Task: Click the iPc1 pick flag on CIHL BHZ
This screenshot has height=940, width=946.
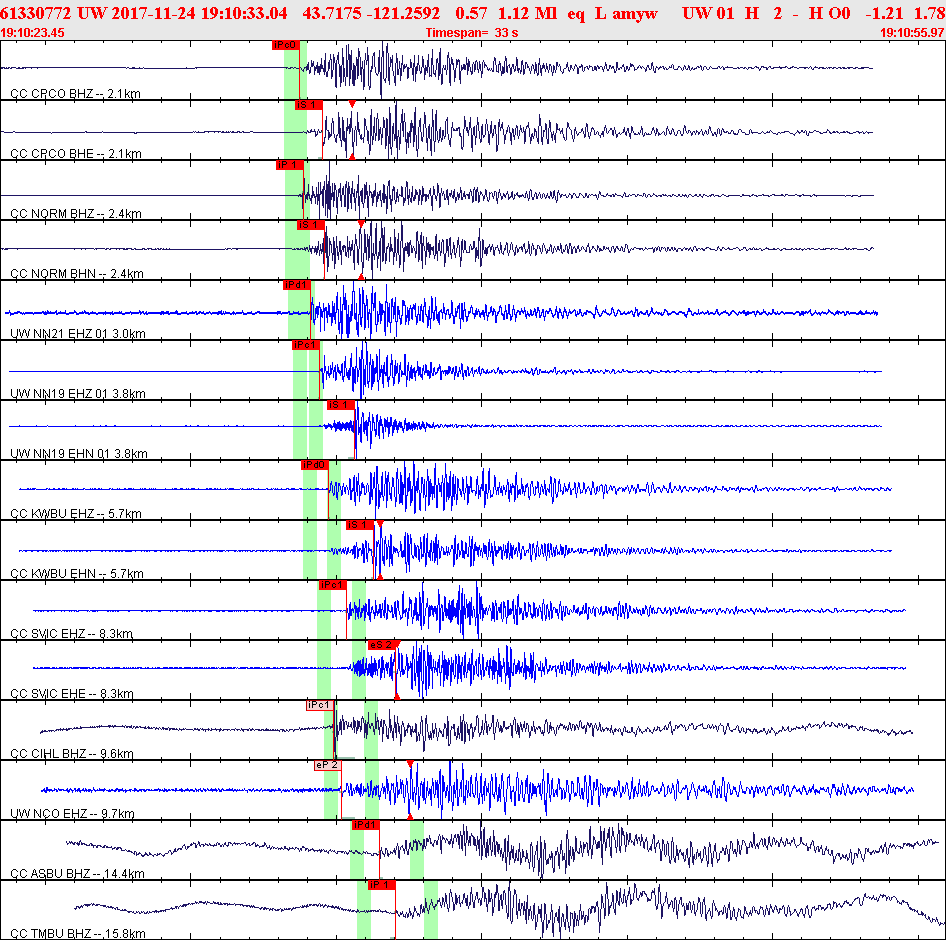Action: click(320, 705)
